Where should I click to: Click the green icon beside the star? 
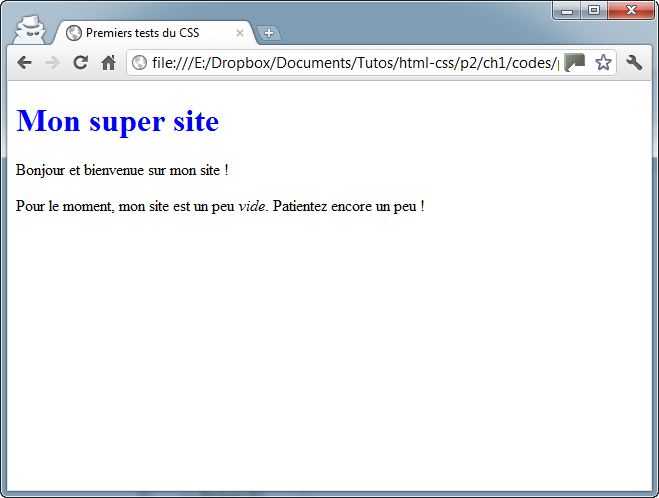pyautogui.click(x=574, y=63)
